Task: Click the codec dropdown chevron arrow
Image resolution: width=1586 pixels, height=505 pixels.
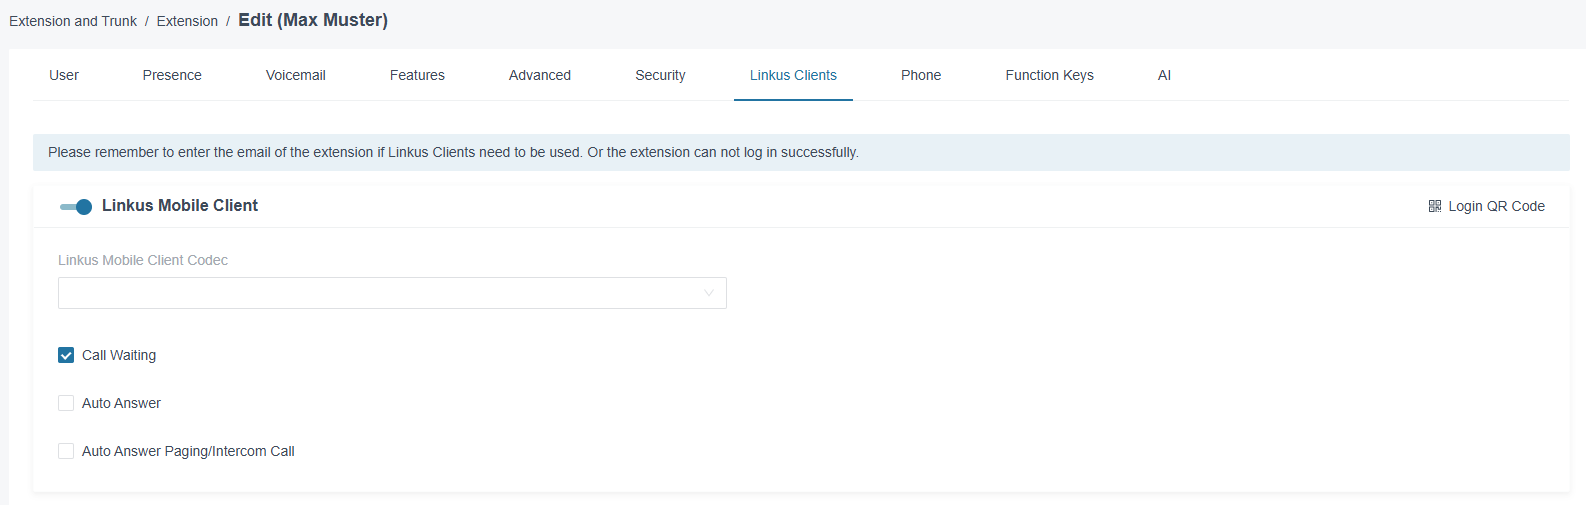Action: tap(709, 293)
